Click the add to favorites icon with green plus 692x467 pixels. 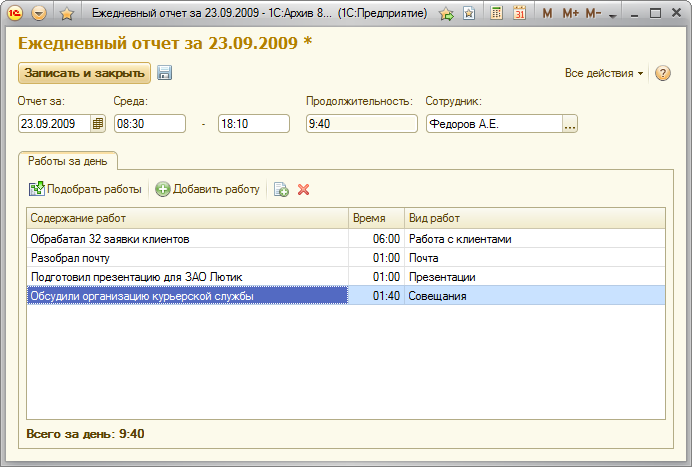point(446,14)
